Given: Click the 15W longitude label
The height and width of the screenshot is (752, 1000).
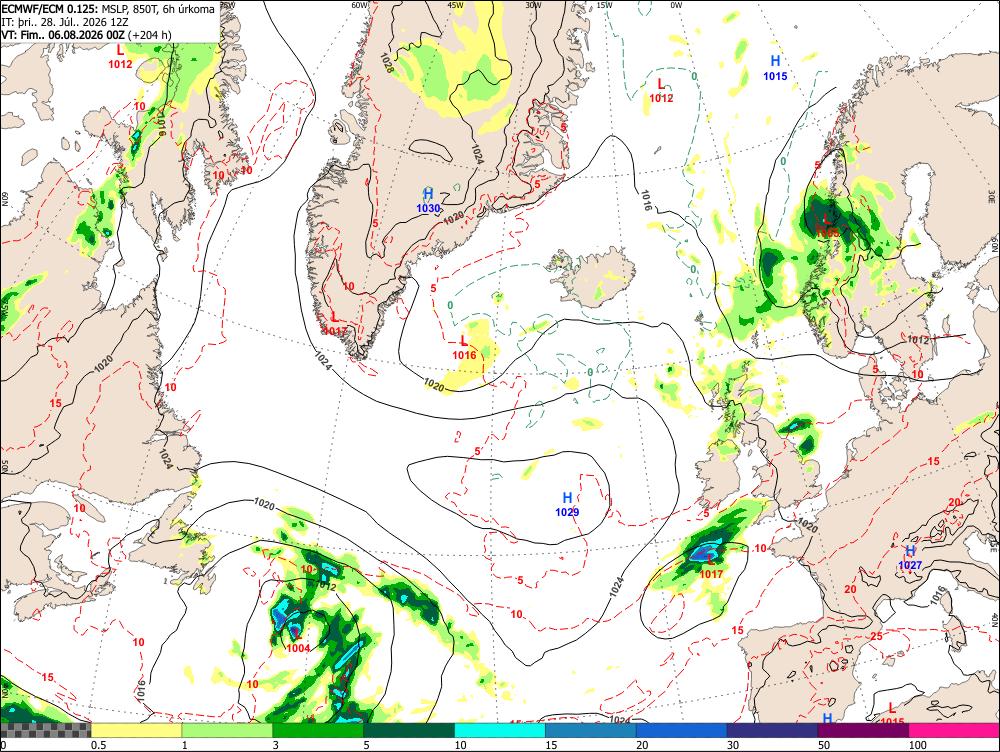Looking at the screenshot, I should point(605,5).
